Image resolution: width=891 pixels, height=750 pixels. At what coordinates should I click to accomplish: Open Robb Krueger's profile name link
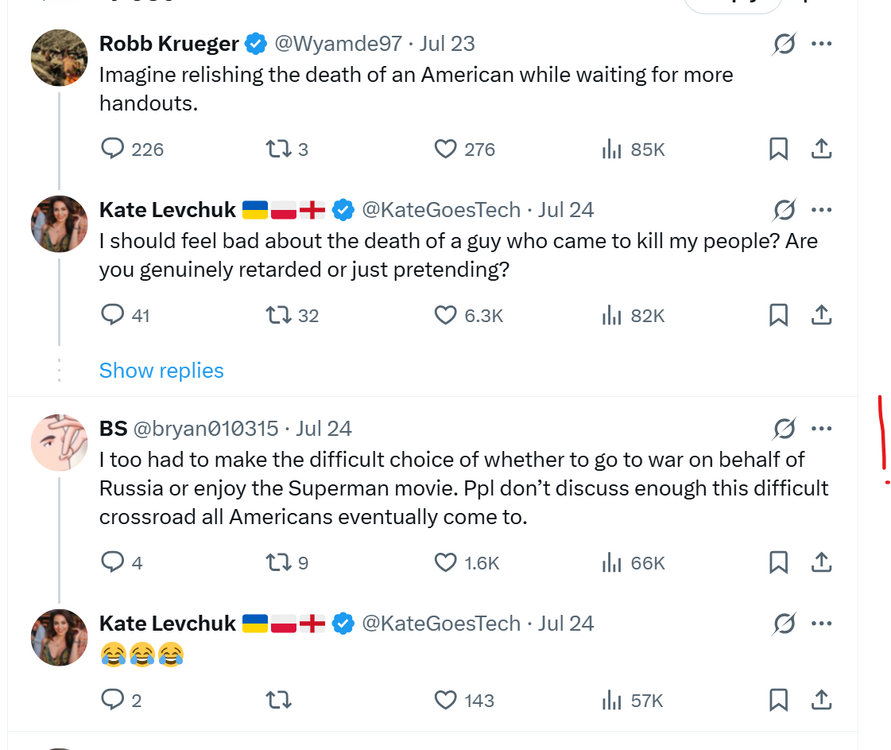tap(169, 44)
